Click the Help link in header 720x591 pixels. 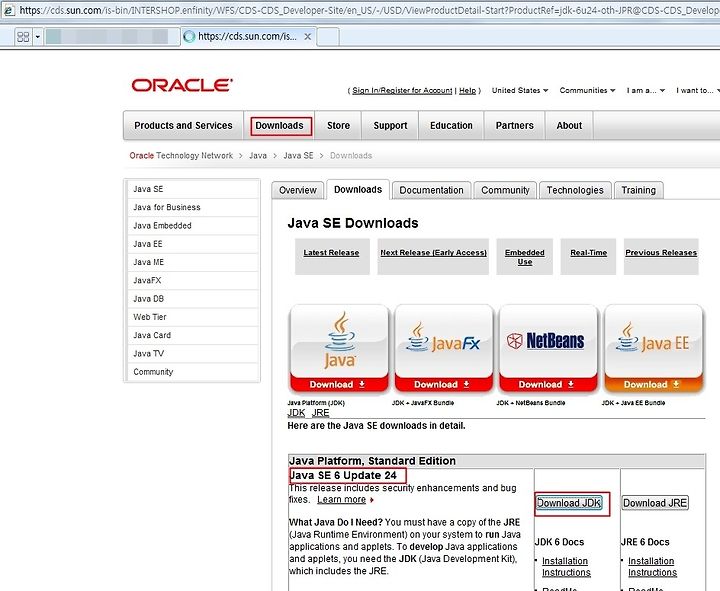[x=467, y=90]
